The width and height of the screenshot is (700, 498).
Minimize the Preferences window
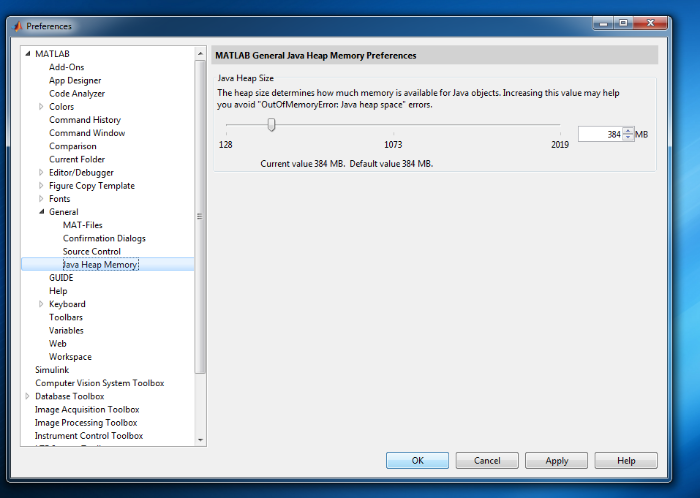point(604,23)
